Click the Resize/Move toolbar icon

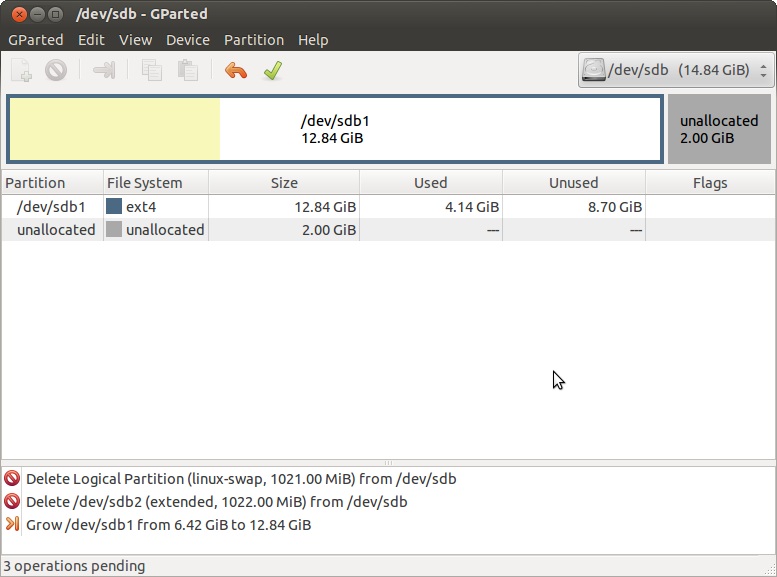coord(105,70)
